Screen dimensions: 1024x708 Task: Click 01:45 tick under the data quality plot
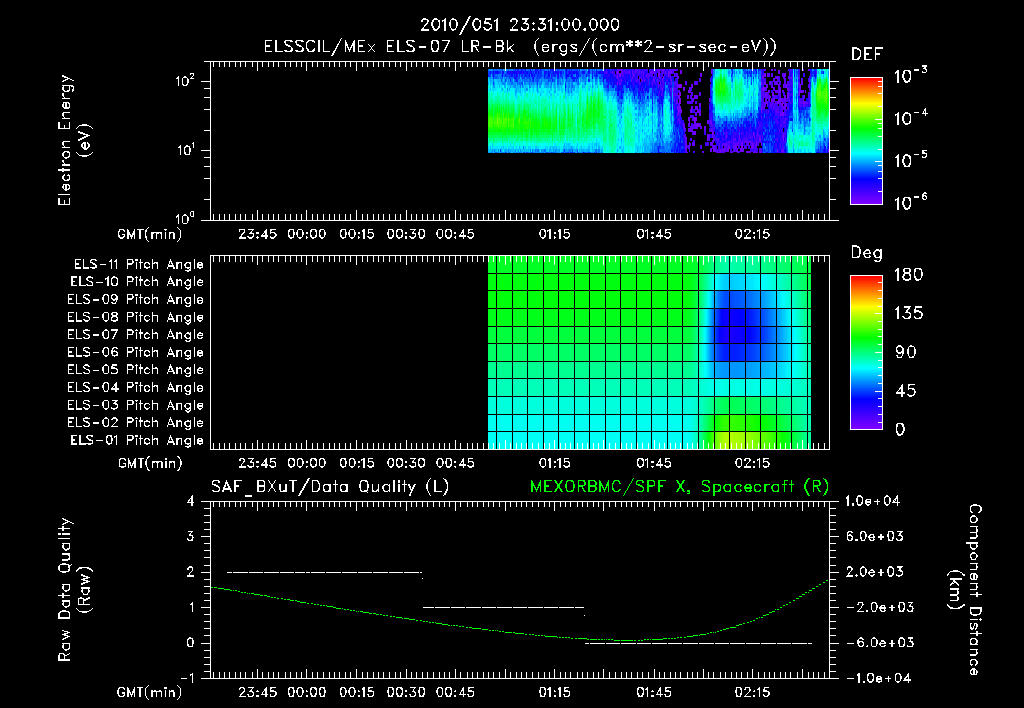click(x=654, y=692)
